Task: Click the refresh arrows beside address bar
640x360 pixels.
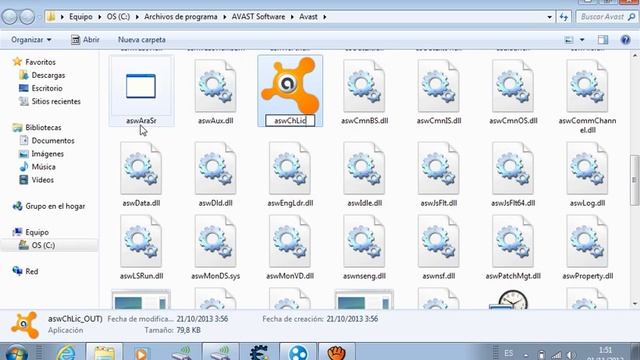Action: pos(564,17)
